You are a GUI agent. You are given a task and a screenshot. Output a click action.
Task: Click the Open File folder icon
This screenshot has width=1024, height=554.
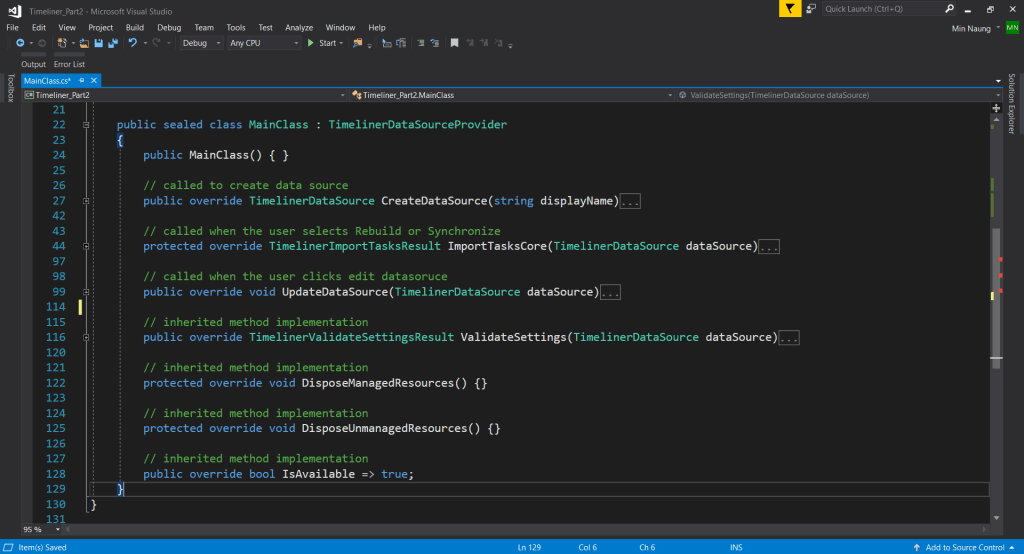85,43
